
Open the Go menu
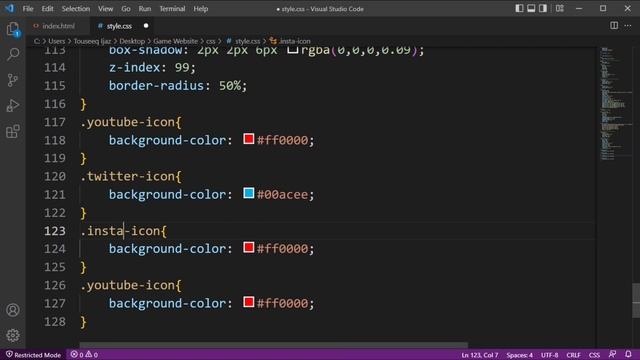pyautogui.click(x=126, y=9)
